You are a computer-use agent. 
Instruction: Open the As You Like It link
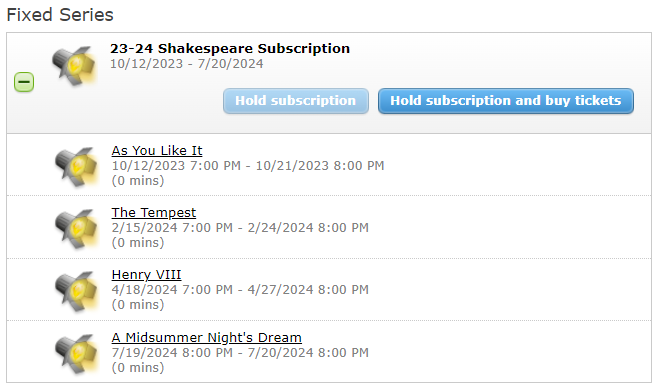click(x=157, y=150)
